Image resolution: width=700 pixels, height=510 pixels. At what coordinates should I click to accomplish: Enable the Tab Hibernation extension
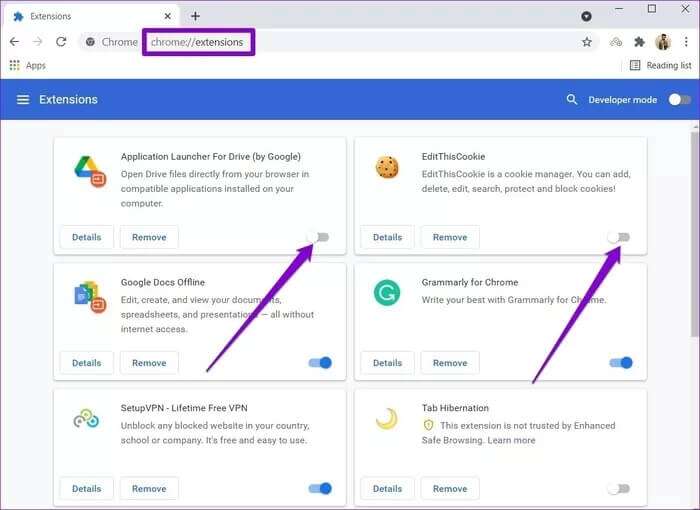619,489
